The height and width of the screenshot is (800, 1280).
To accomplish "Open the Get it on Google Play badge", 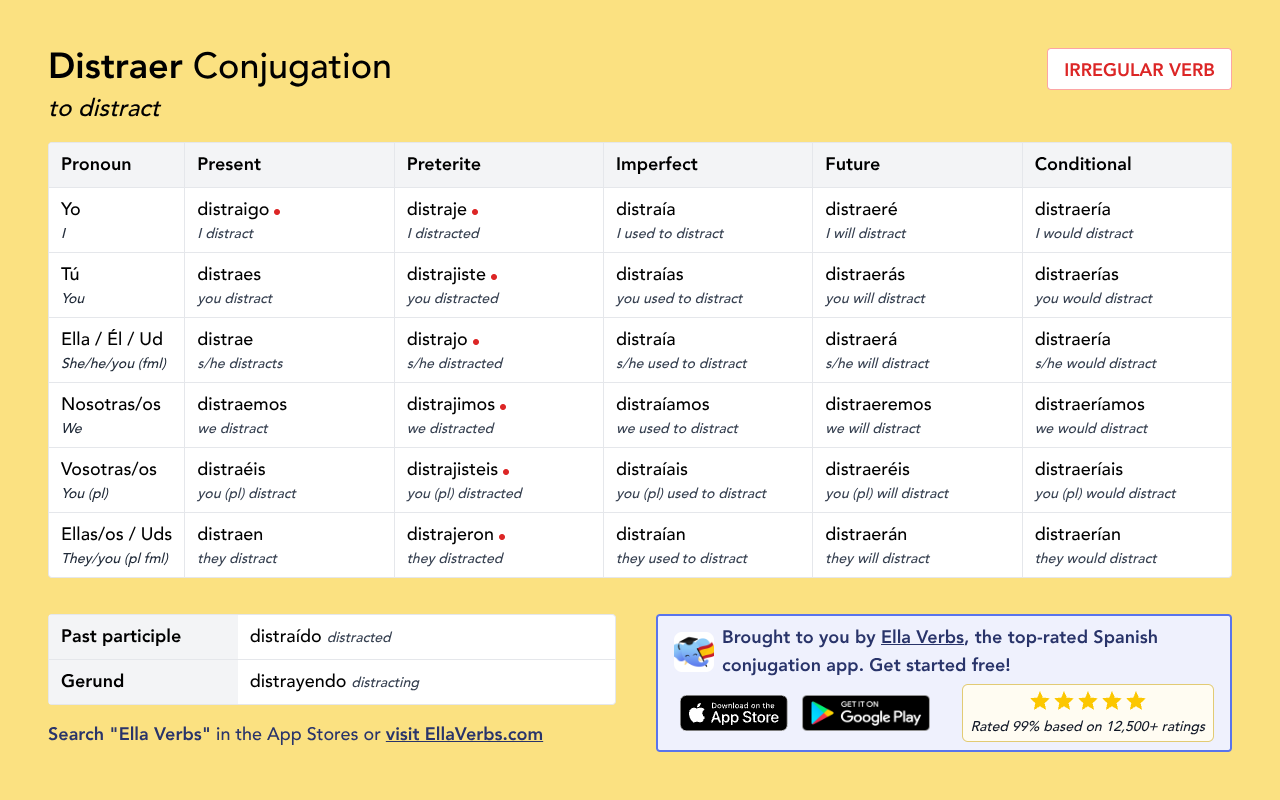I will click(866, 713).
